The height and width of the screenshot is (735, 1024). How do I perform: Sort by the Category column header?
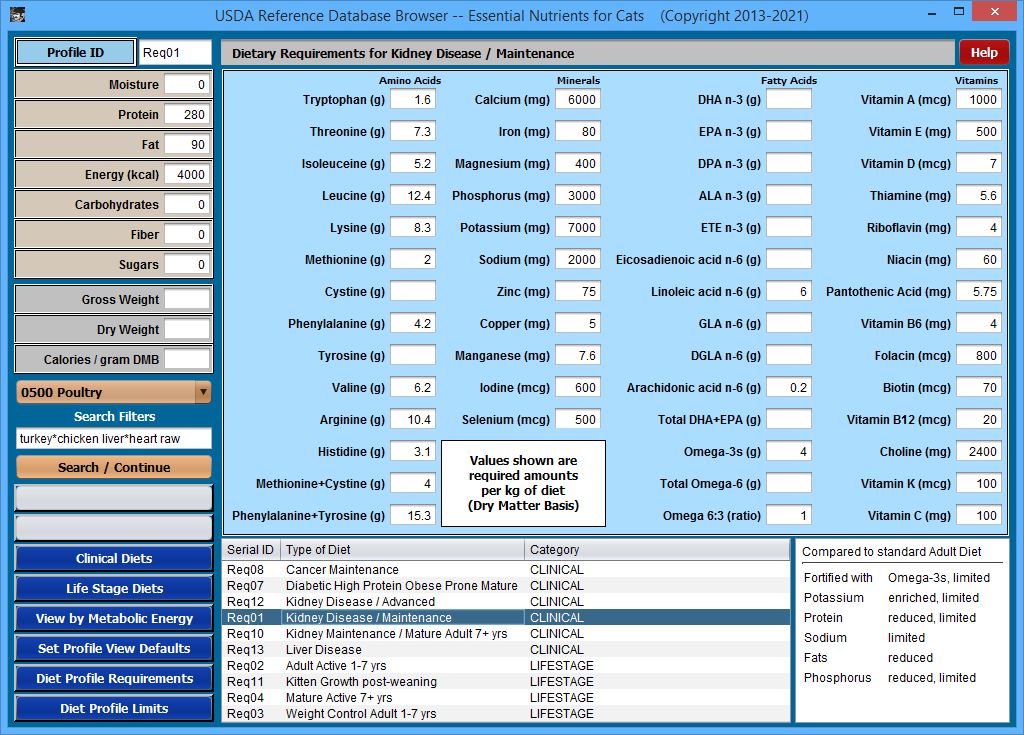pos(656,549)
